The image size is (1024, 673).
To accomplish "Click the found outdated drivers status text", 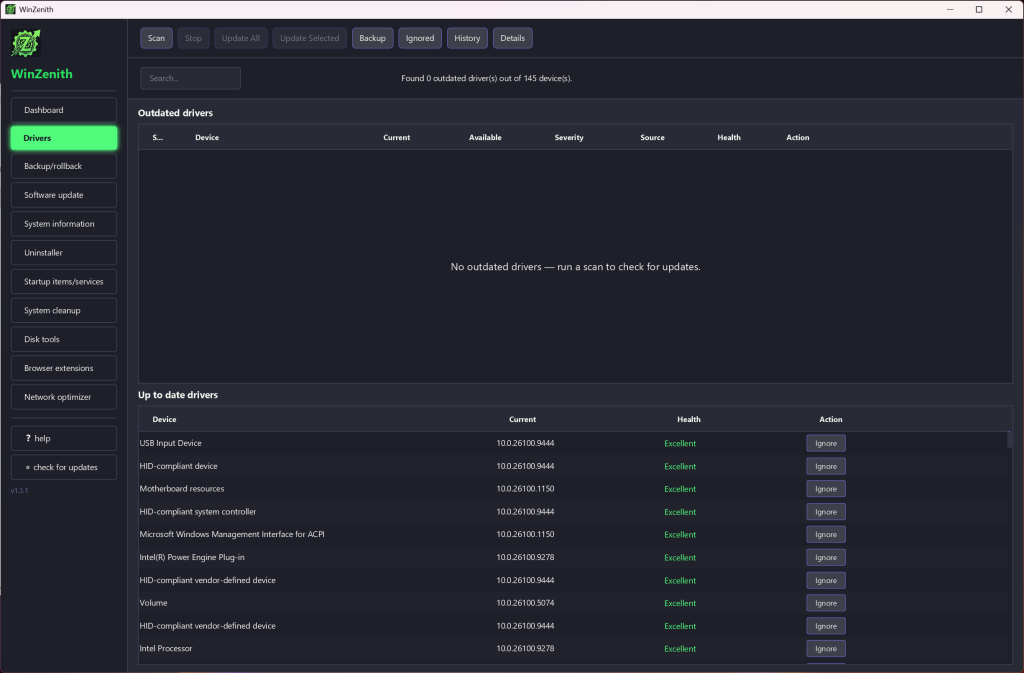I will (x=487, y=78).
